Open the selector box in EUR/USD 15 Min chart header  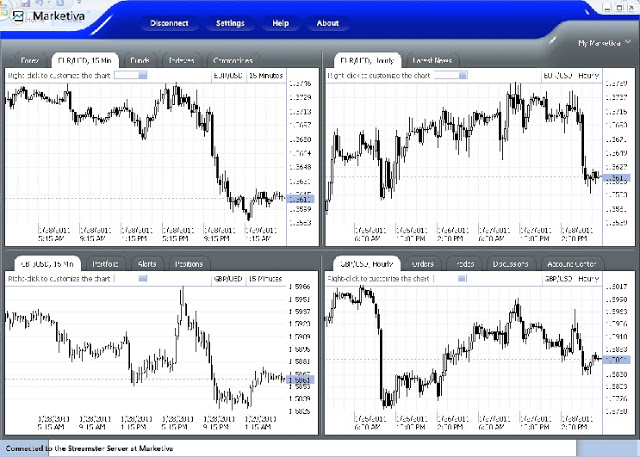130,75
